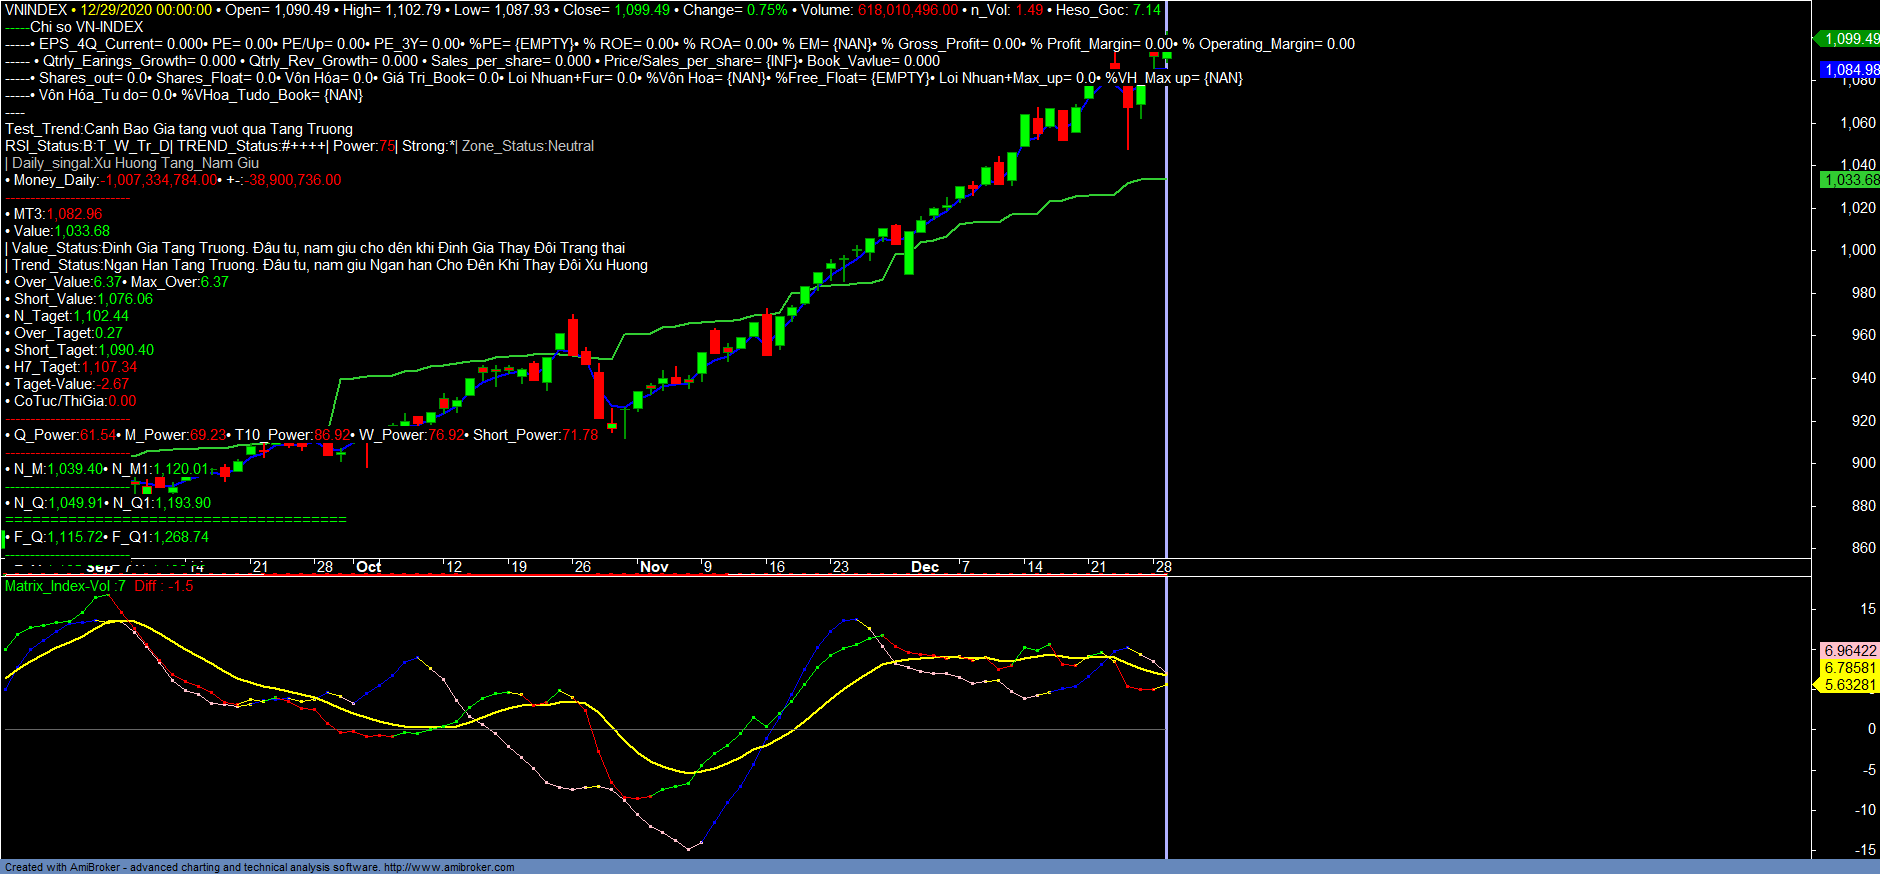Select the Dec month marker on date axis
The image size is (1880, 874).
tap(925, 567)
